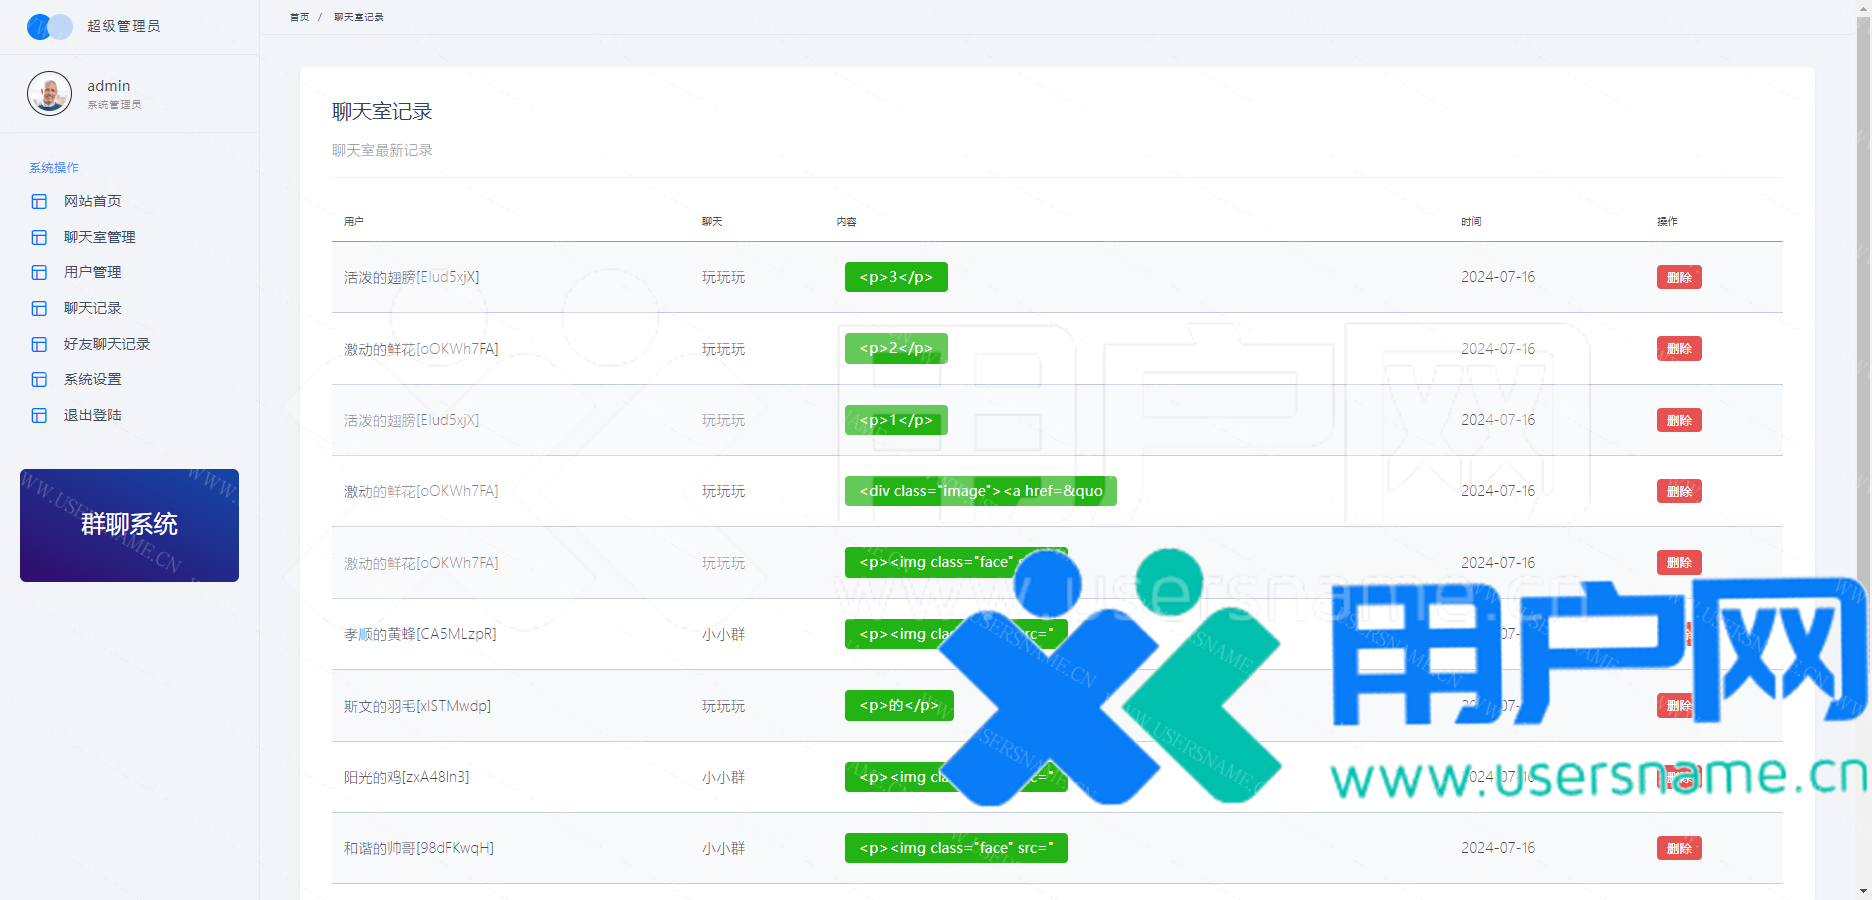Screen dimensions: 1872x900
Task: Select 系统设置 in the sidebar
Action: 92,379
